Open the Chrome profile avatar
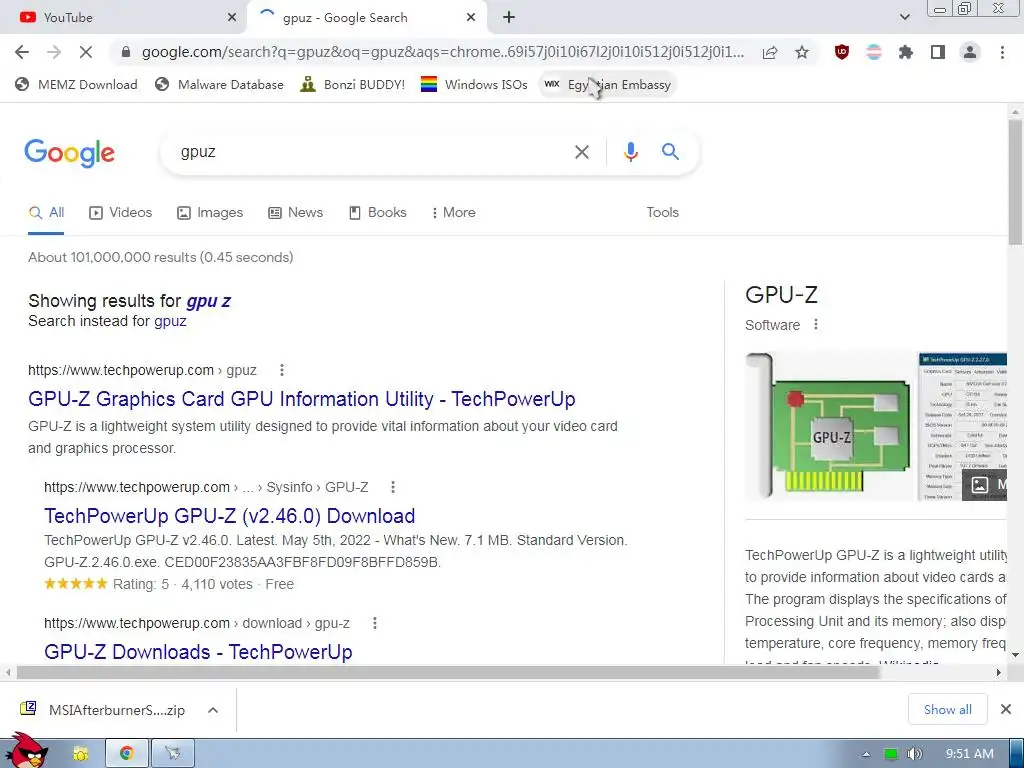Image resolution: width=1024 pixels, height=768 pixels. tap(970, 52)
